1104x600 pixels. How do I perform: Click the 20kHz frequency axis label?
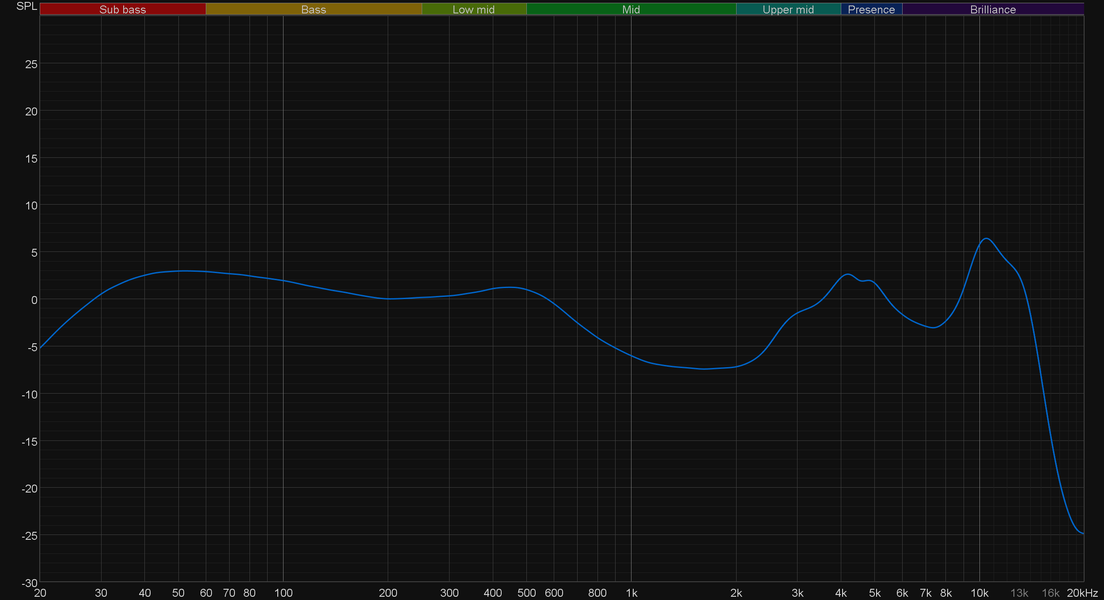point(1082,593)
